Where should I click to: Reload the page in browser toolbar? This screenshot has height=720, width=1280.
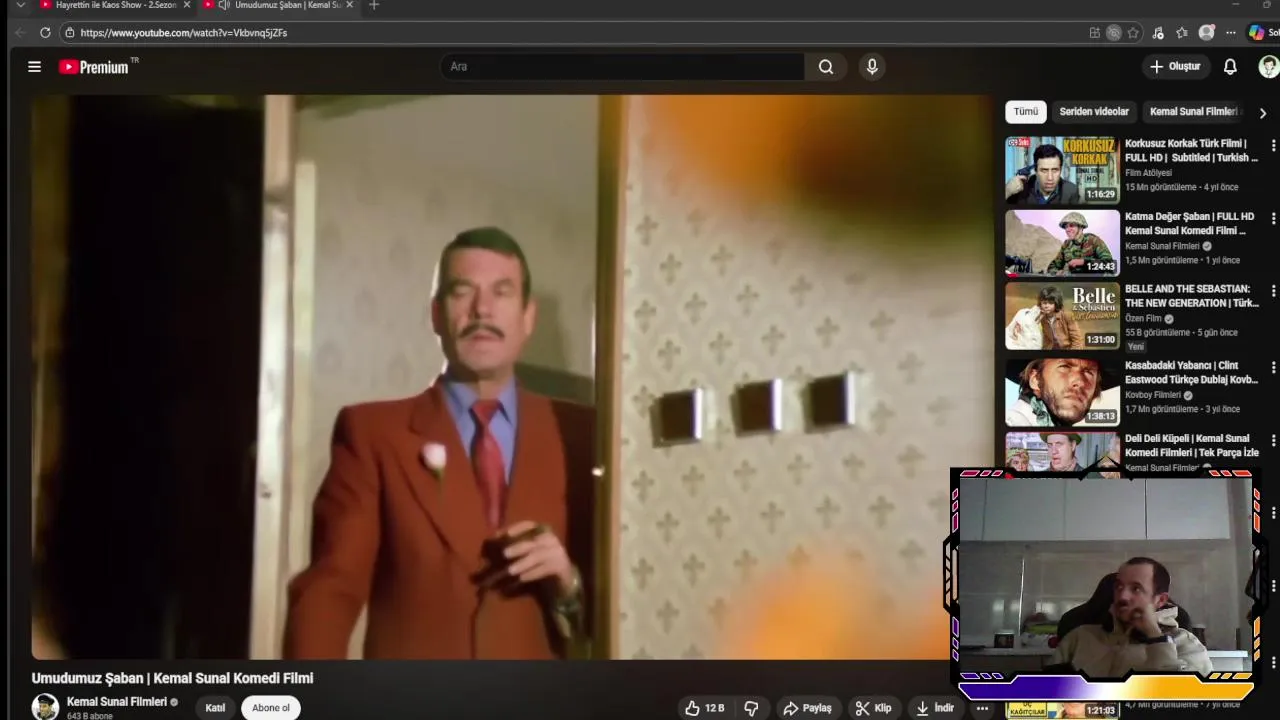pos(45,33)
